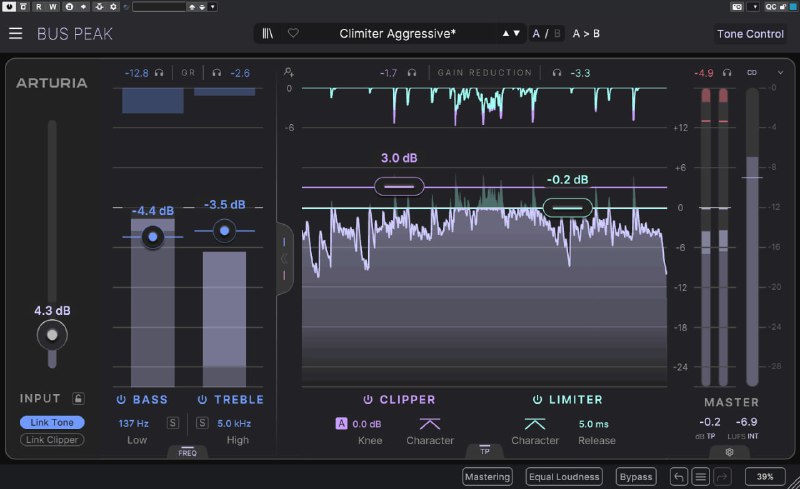800x489 pixels.
Task: Click the Limiter threshold handle at -0.2 dB
Action: (x=567, y=208)
